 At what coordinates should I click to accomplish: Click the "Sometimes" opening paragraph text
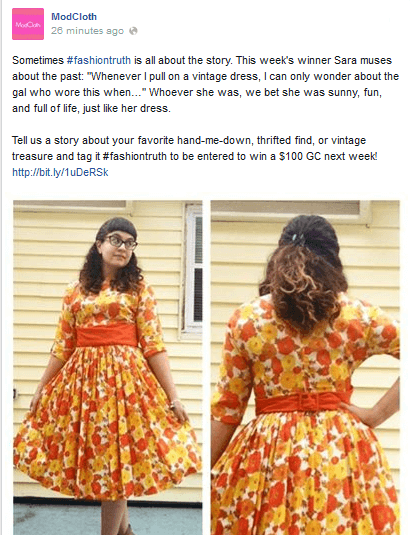205,84
